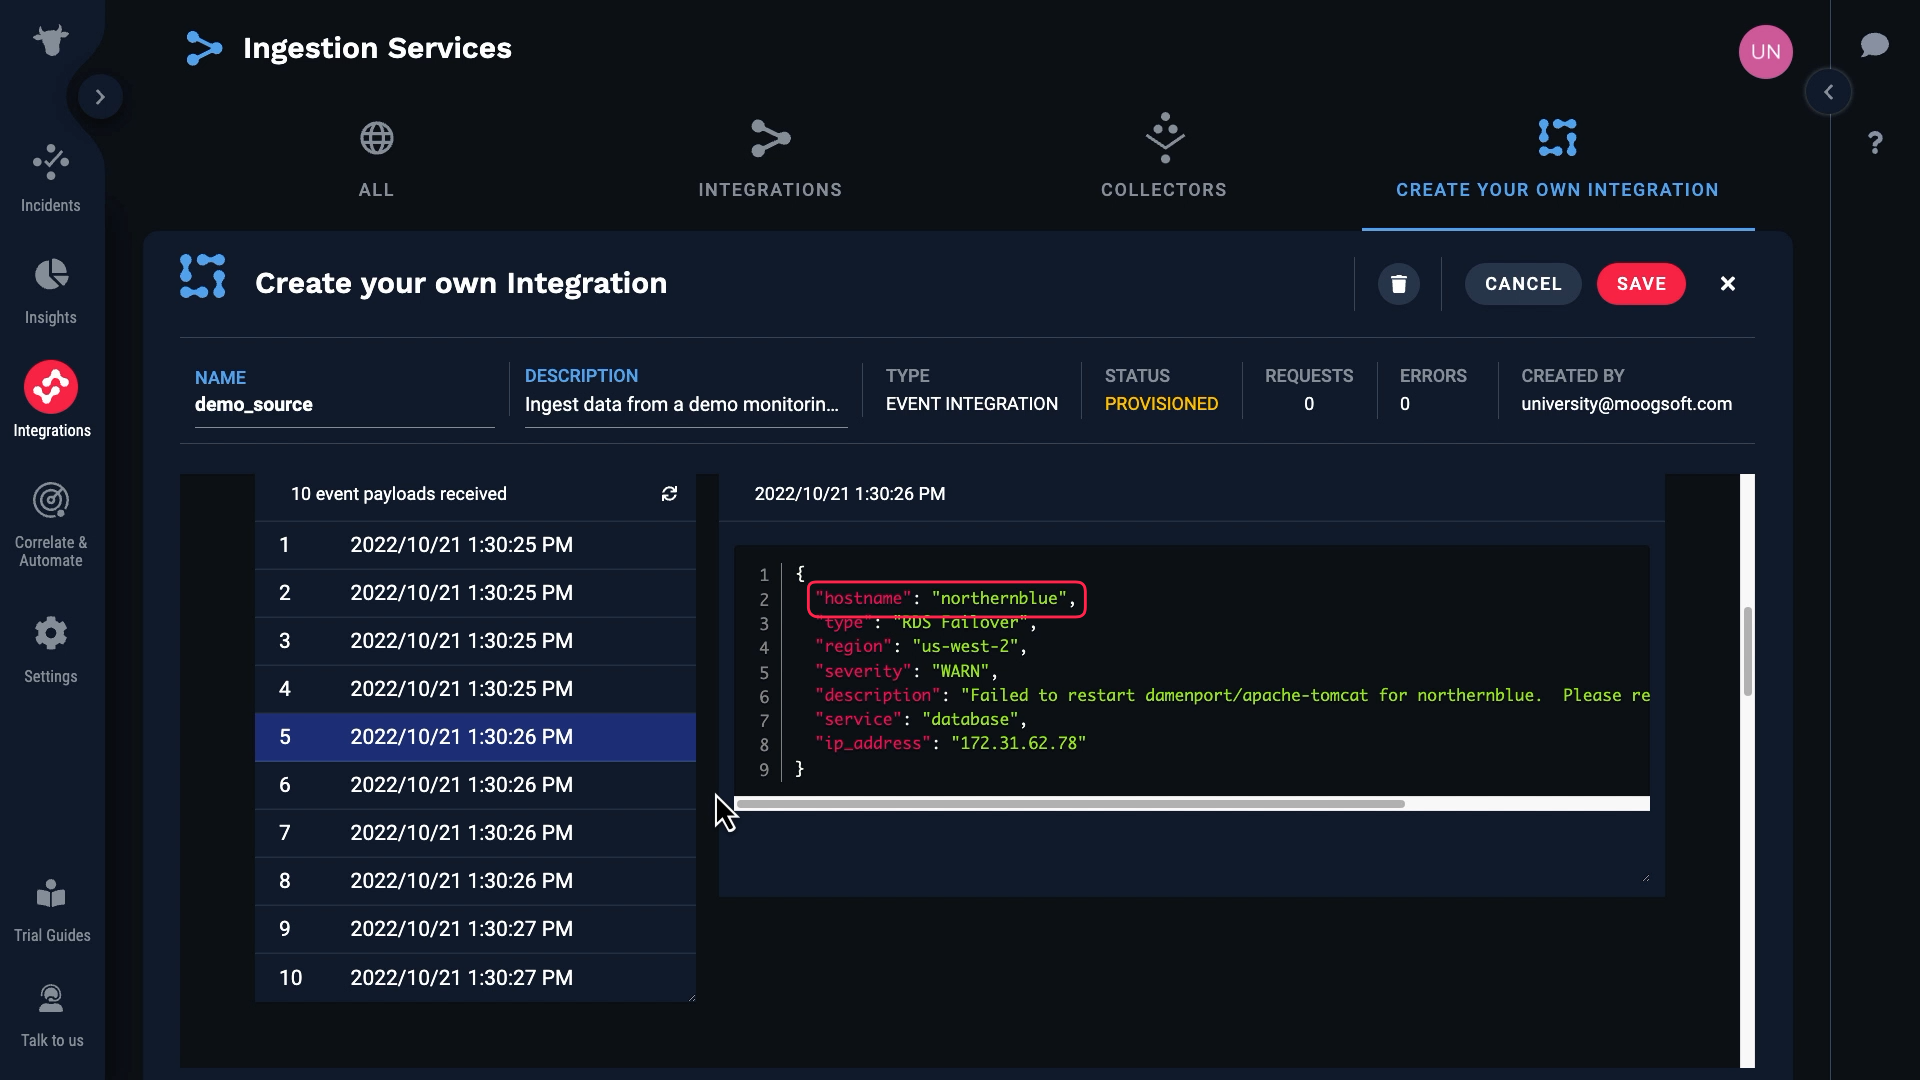The height and width of the screenshot is (1080, 1920).
Task: Click the question mark help icon
Action: point(1874,143)
